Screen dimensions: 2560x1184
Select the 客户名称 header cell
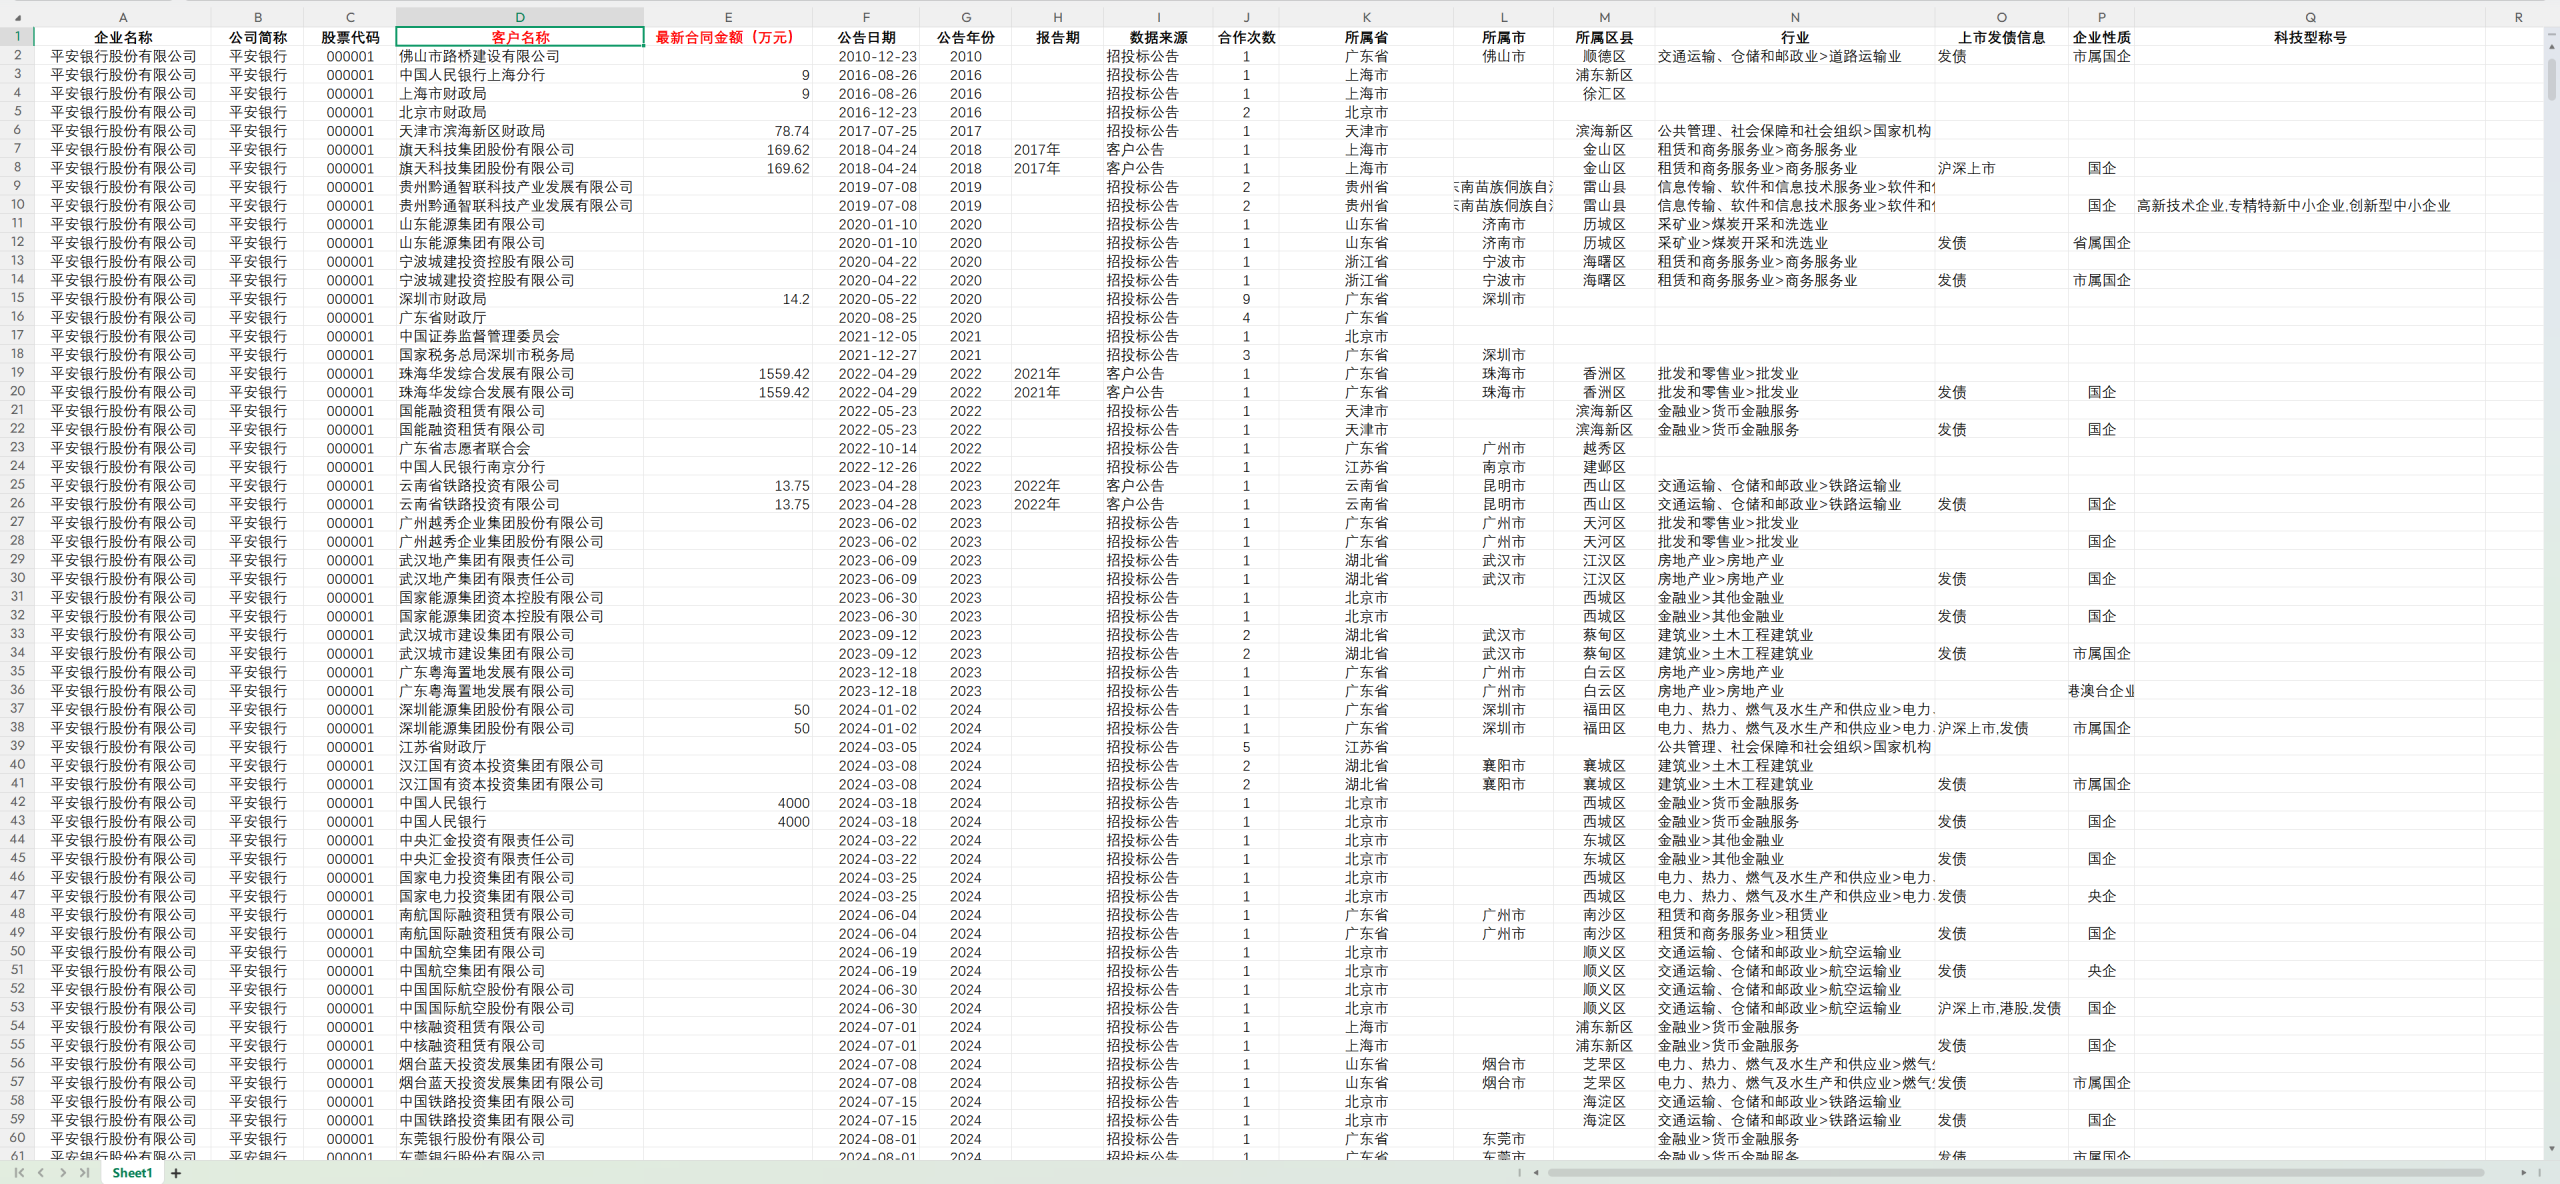[519, 37]
